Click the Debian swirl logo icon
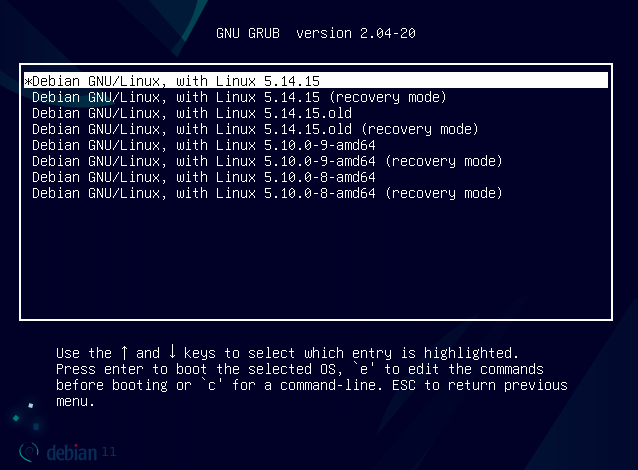638x470 pixels. (30, 452)
